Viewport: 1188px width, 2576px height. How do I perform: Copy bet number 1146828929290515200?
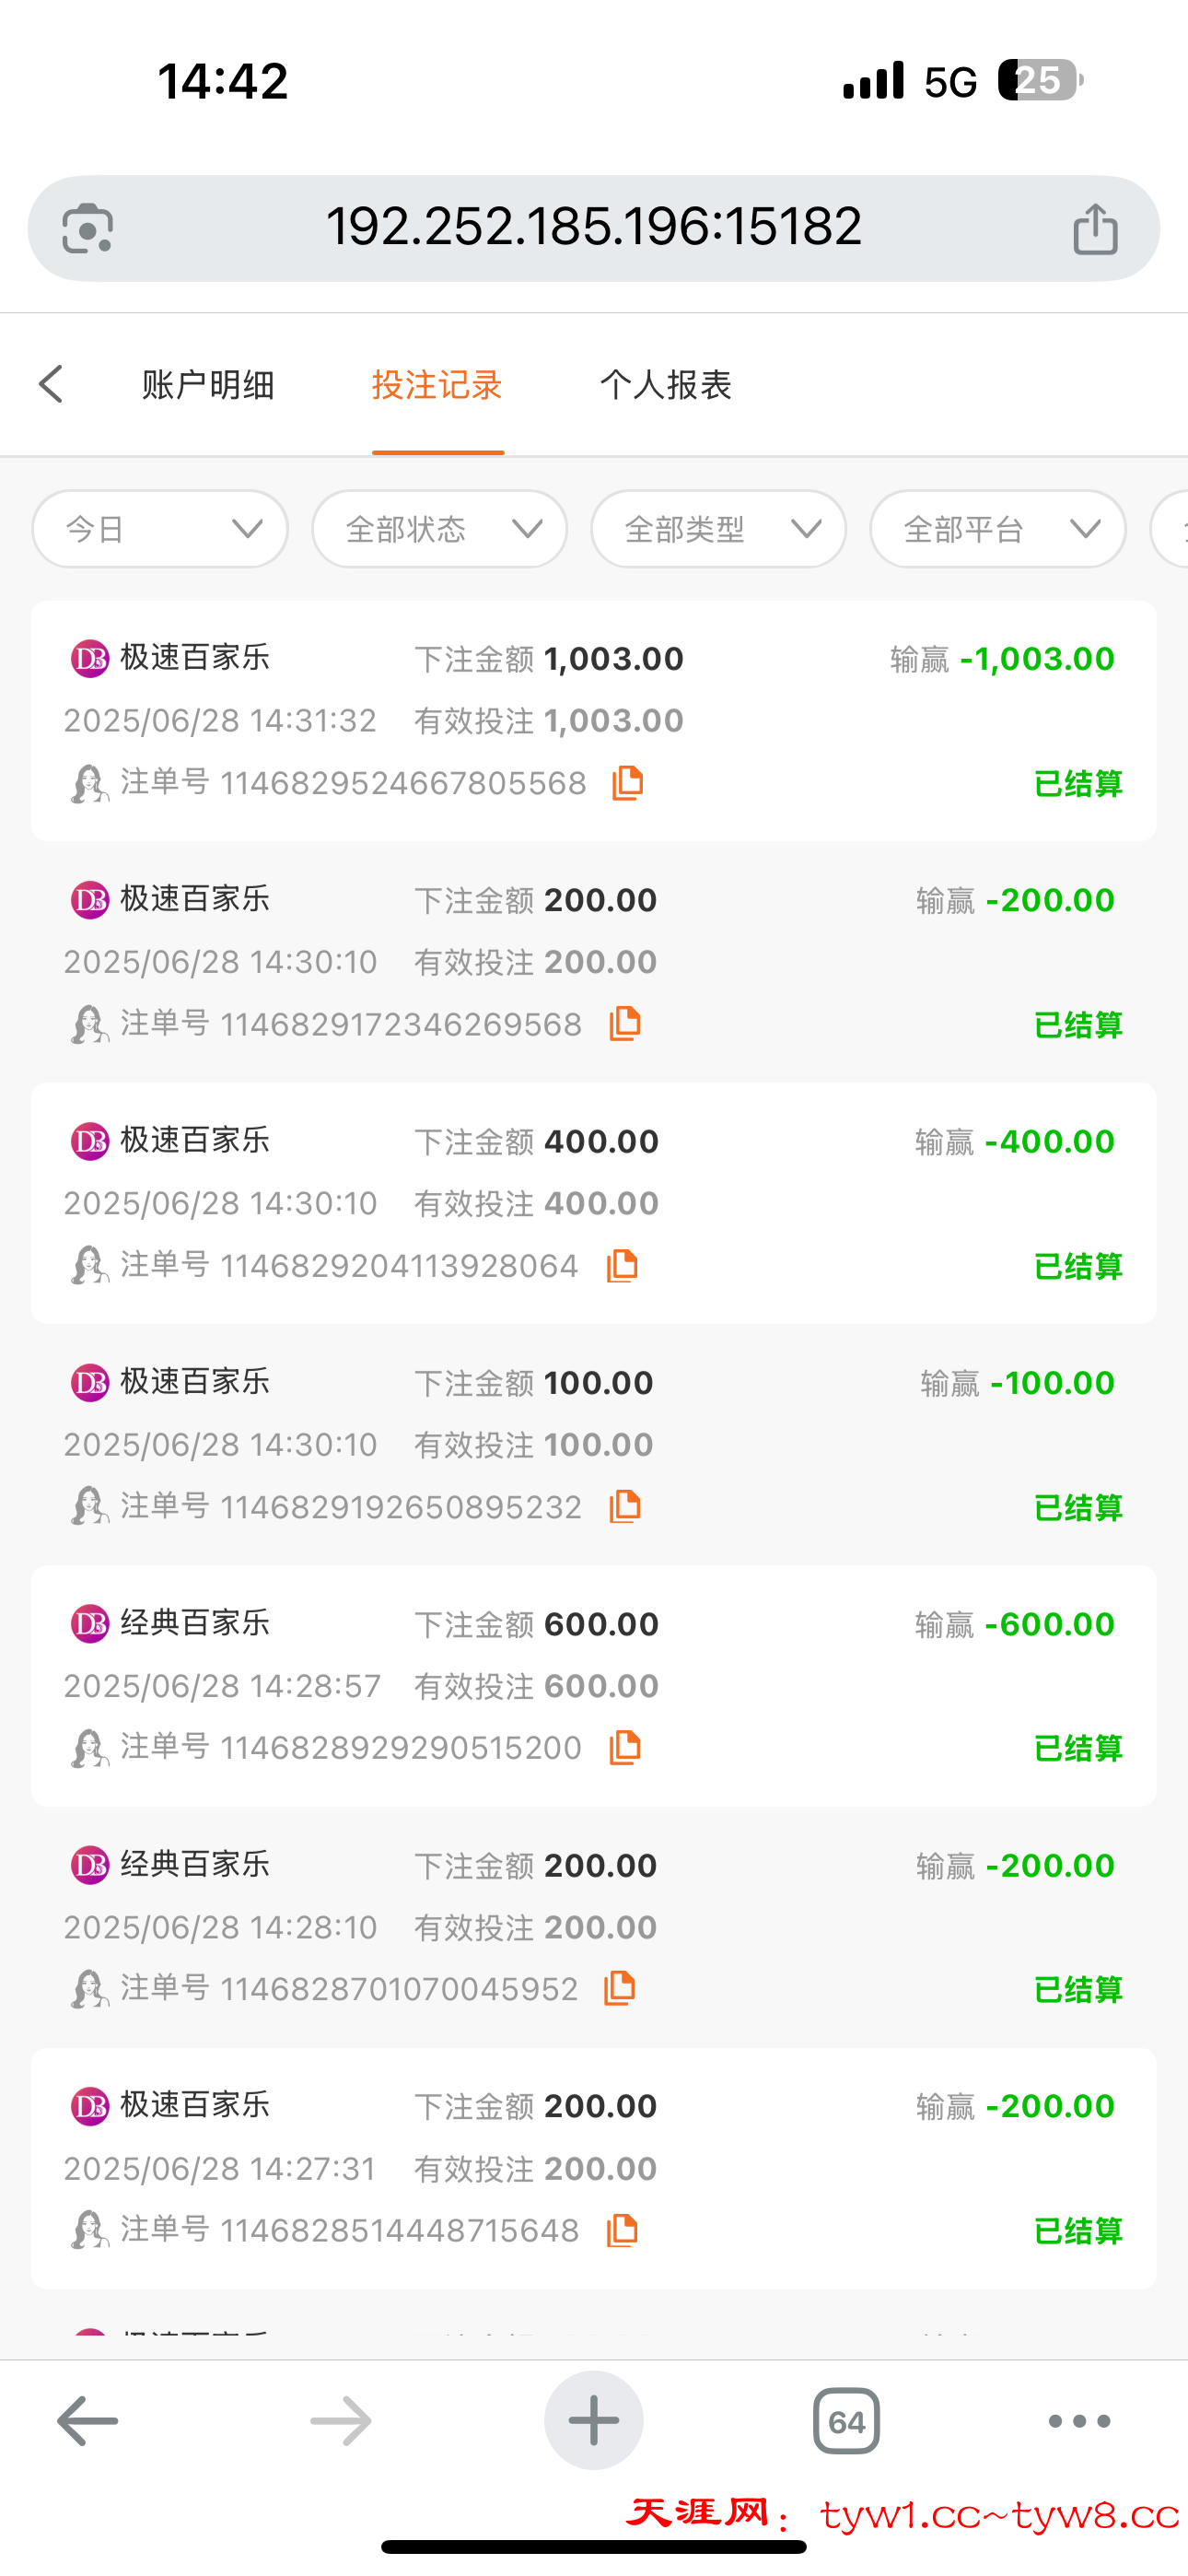click(625, 1748)
